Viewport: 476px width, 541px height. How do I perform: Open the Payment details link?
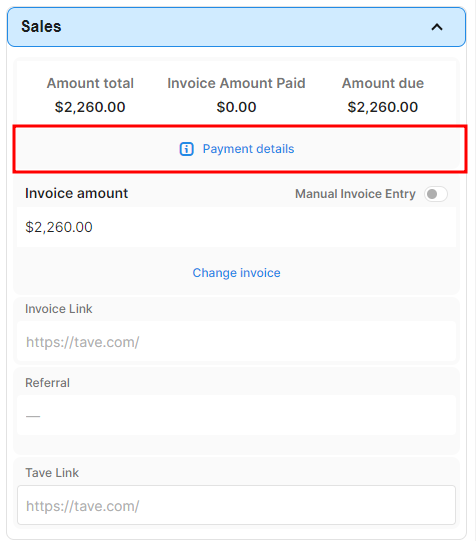[248, 149]
